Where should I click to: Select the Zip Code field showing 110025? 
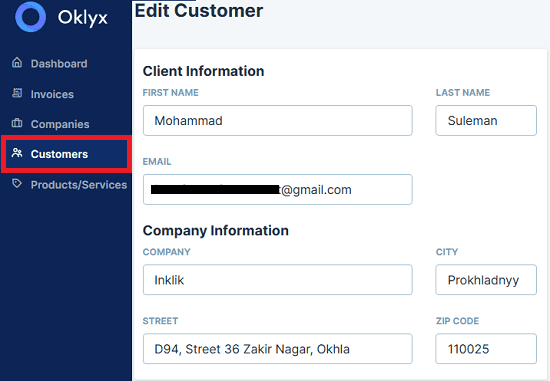point(486,349)
